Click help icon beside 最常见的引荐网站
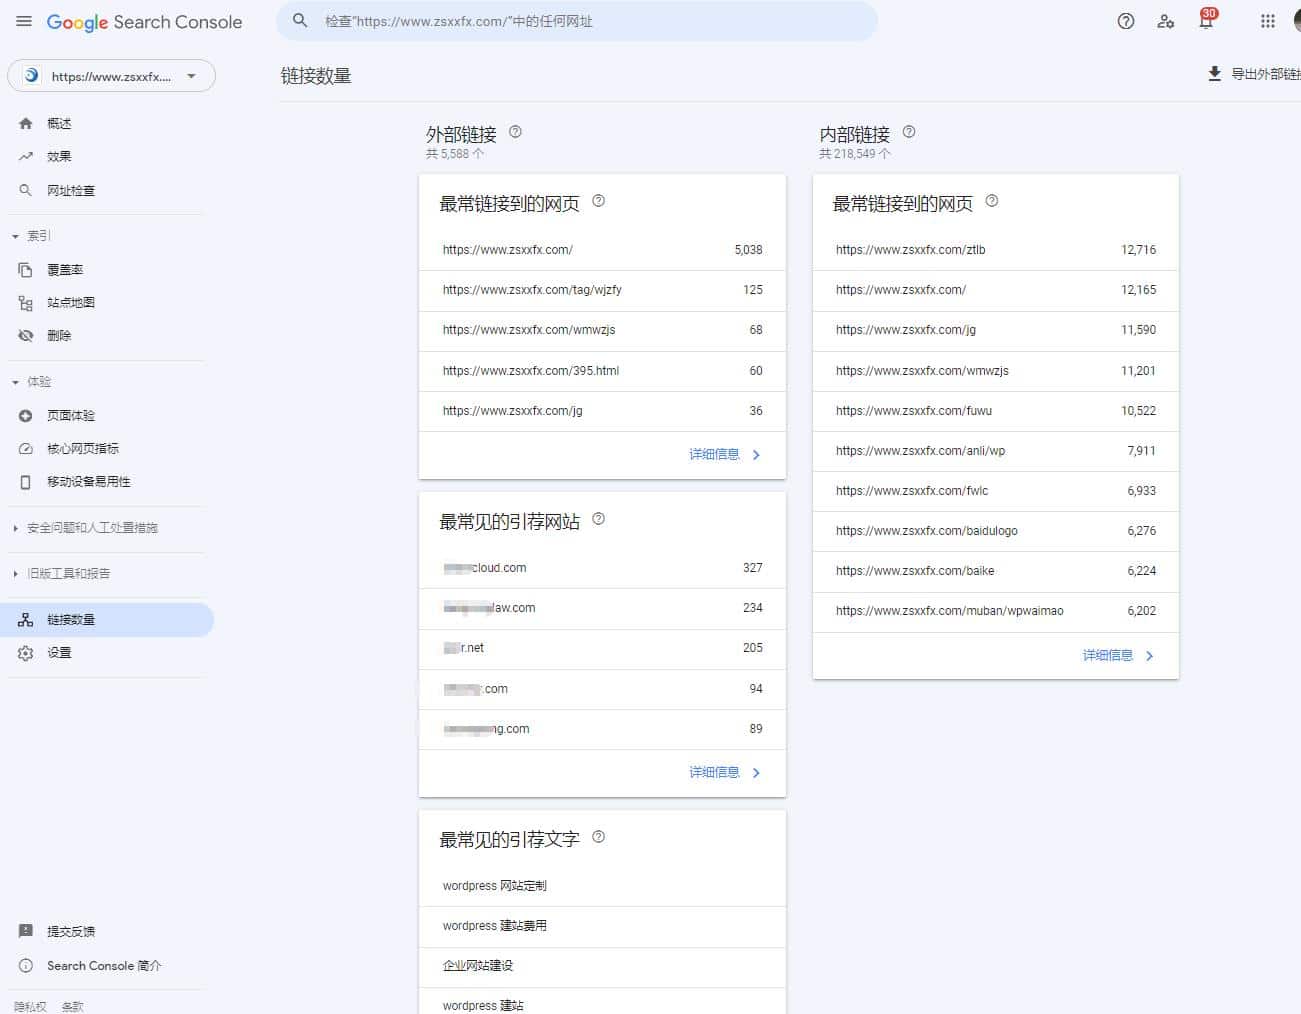Screen dimensions: 1301x1014 pyautogui.click(x=599, y=519)
